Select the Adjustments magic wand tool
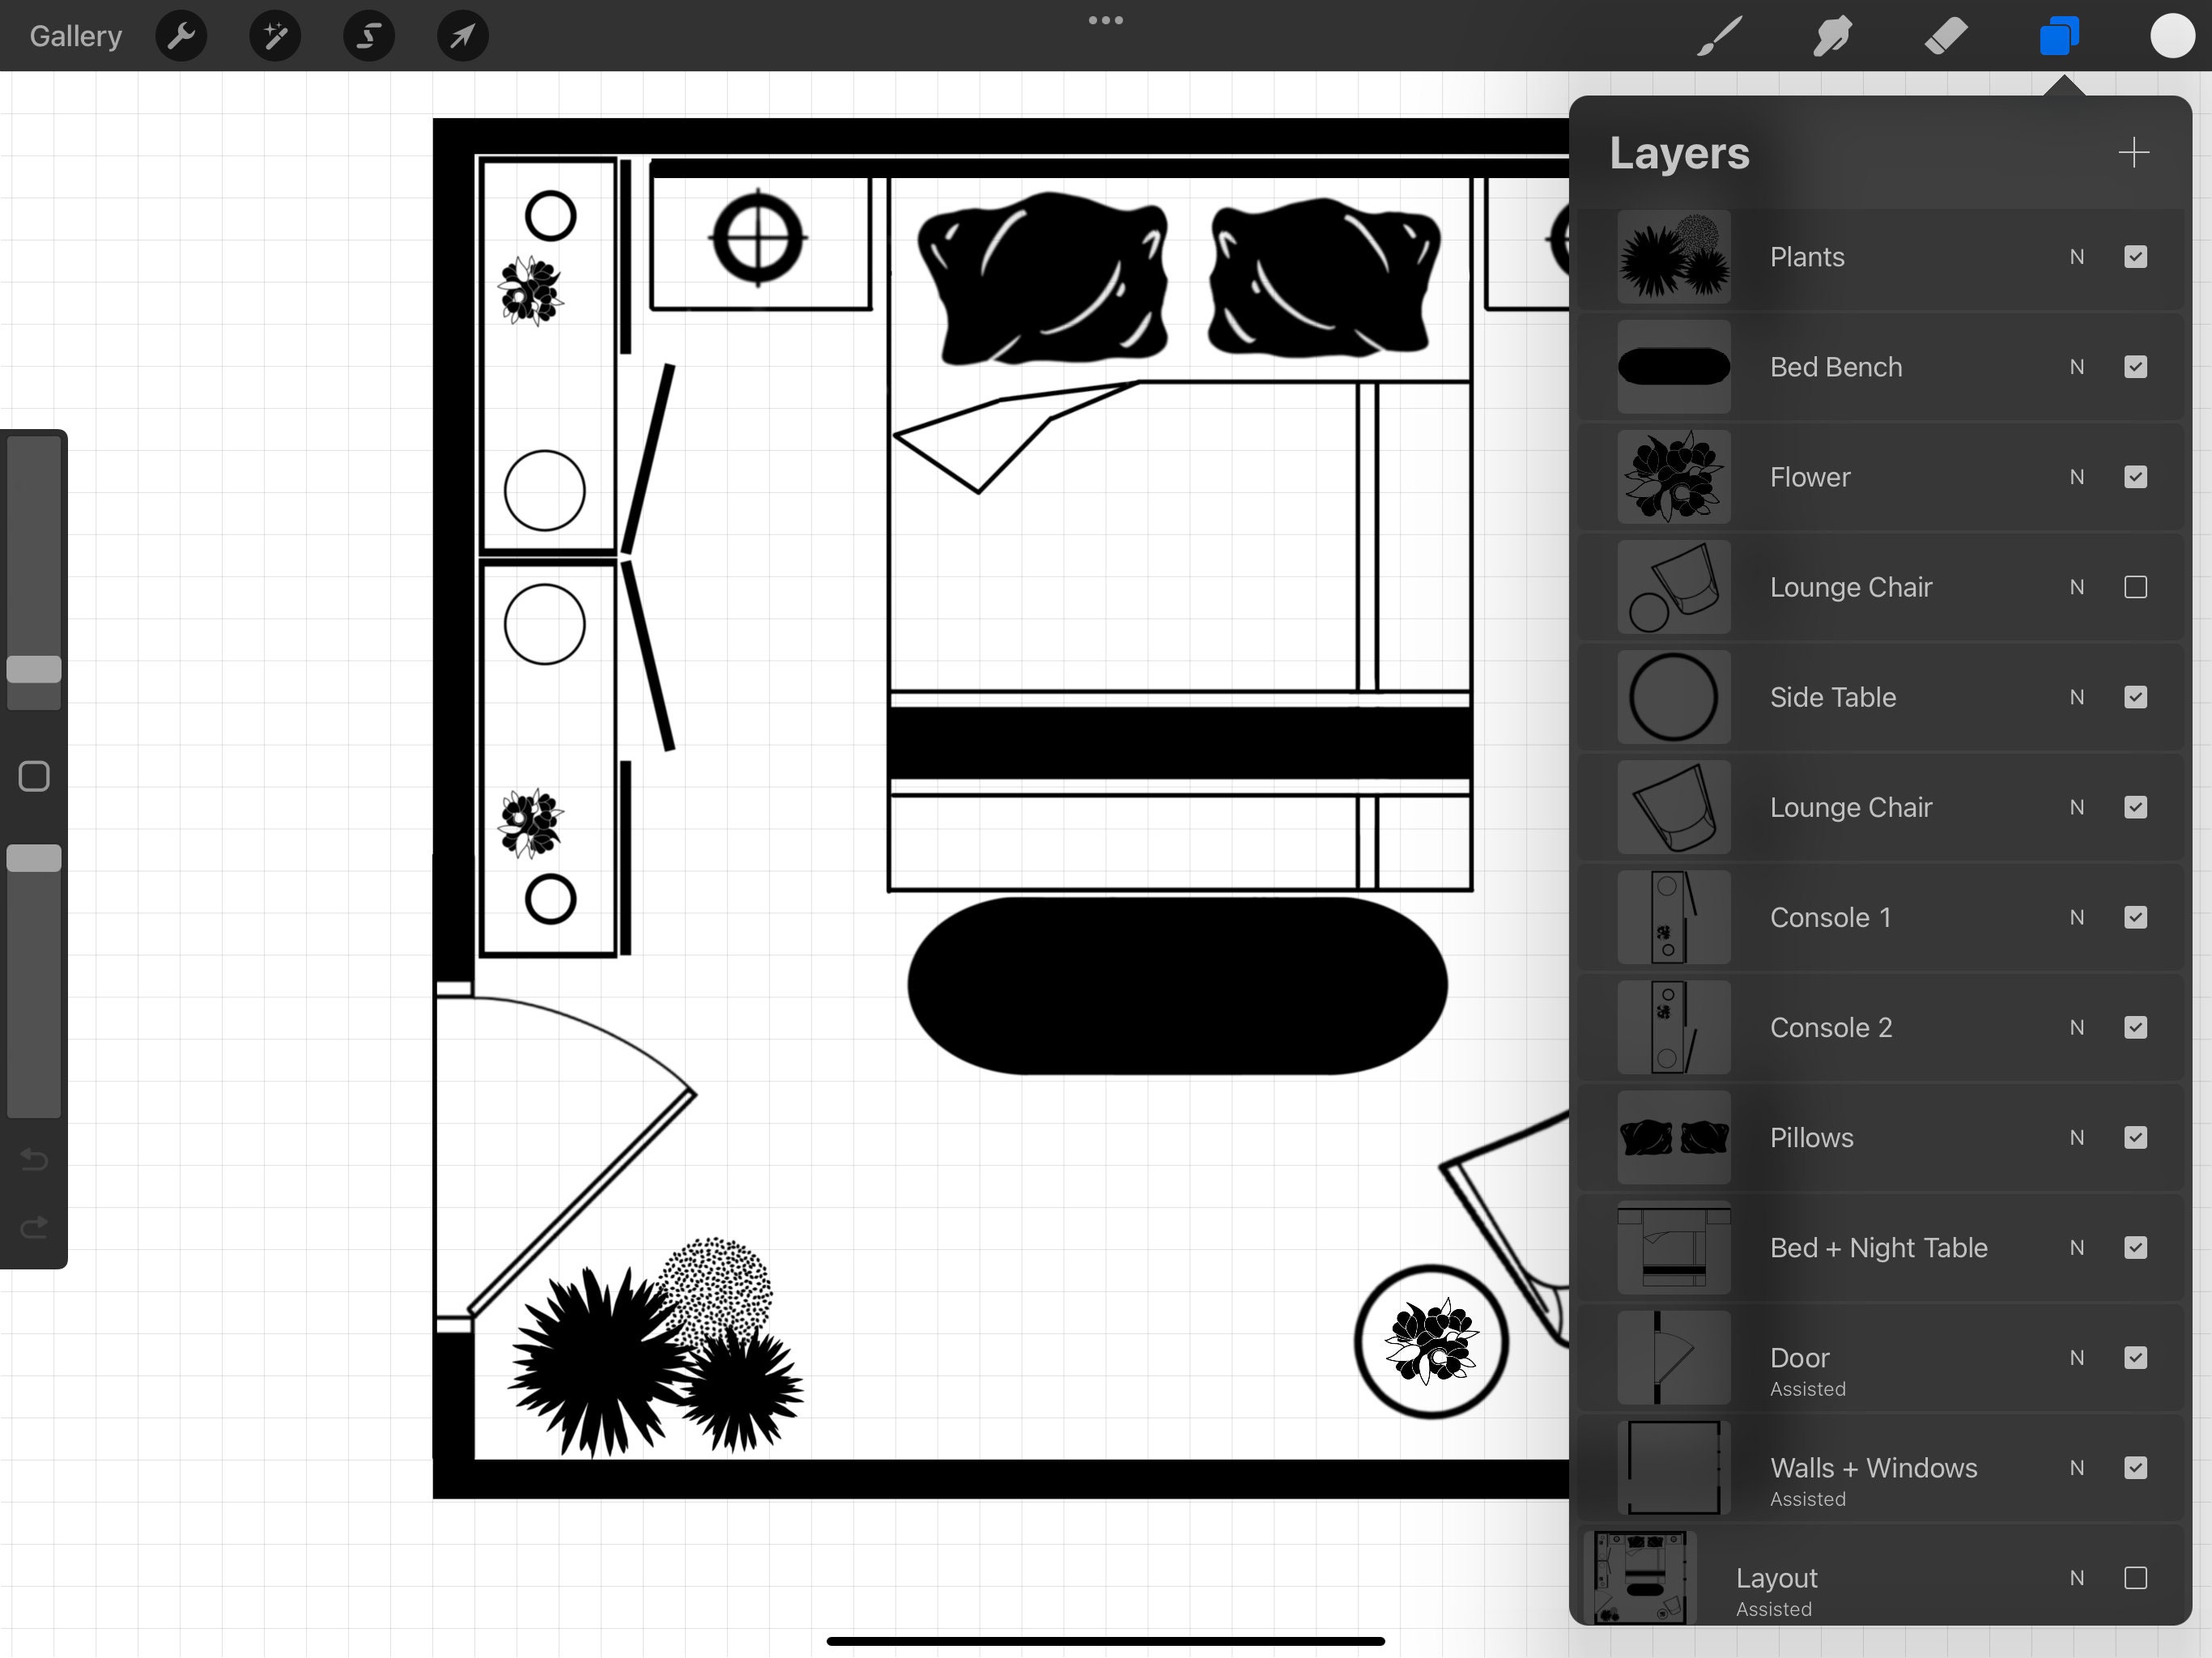The height and width of the screenshot is (1658, 2212). click(274, 35)
